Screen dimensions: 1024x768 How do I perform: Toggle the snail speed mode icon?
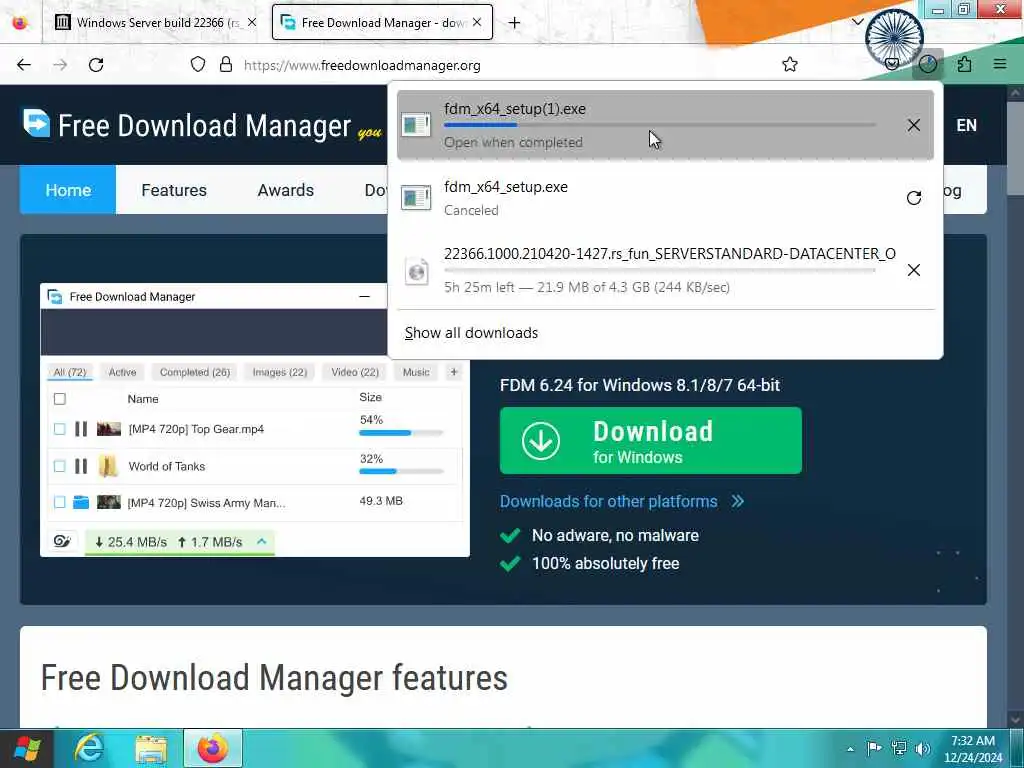63,541
